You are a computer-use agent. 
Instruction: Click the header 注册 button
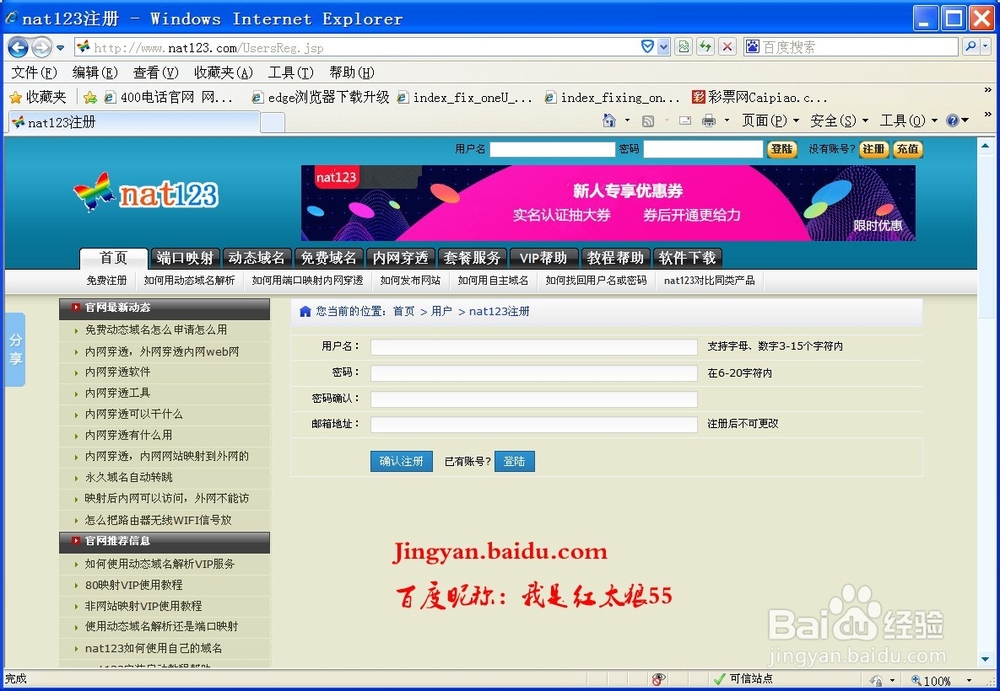click(874, 149)
